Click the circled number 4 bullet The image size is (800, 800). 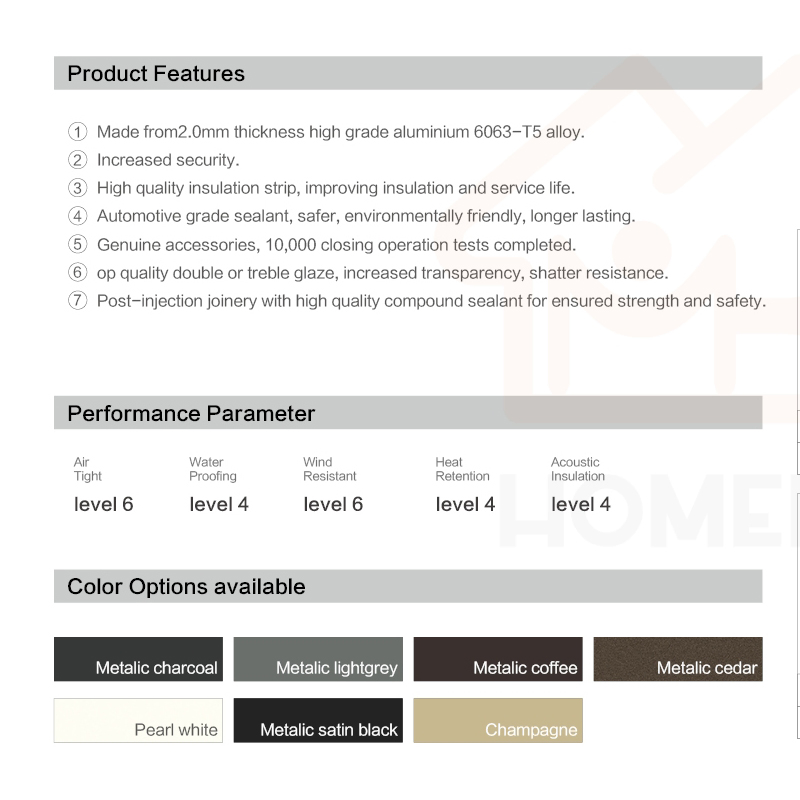(x=77, y=216)
